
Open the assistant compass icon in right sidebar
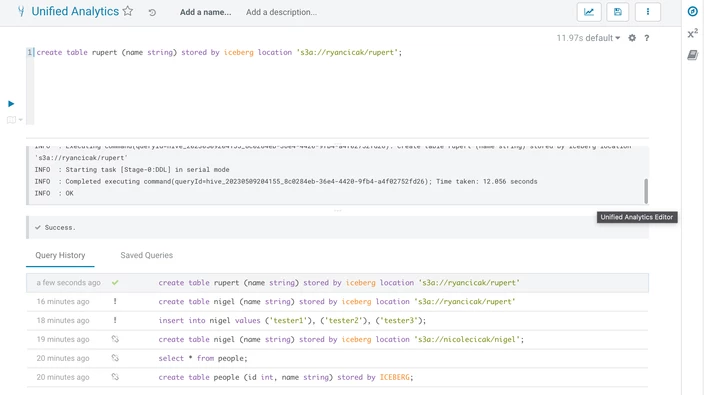tap(692, 11)
